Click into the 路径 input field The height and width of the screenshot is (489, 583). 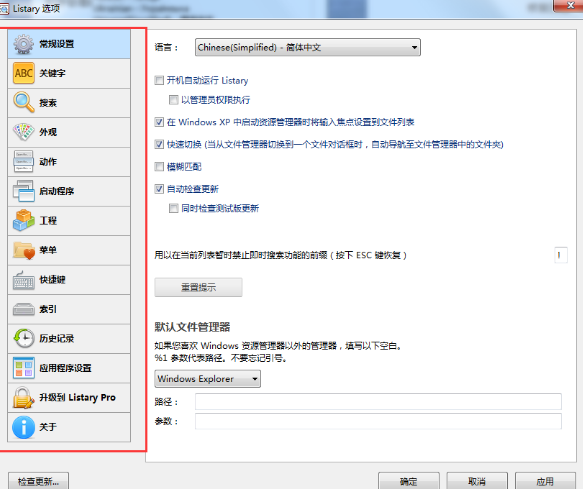click(x=378, y=402)
